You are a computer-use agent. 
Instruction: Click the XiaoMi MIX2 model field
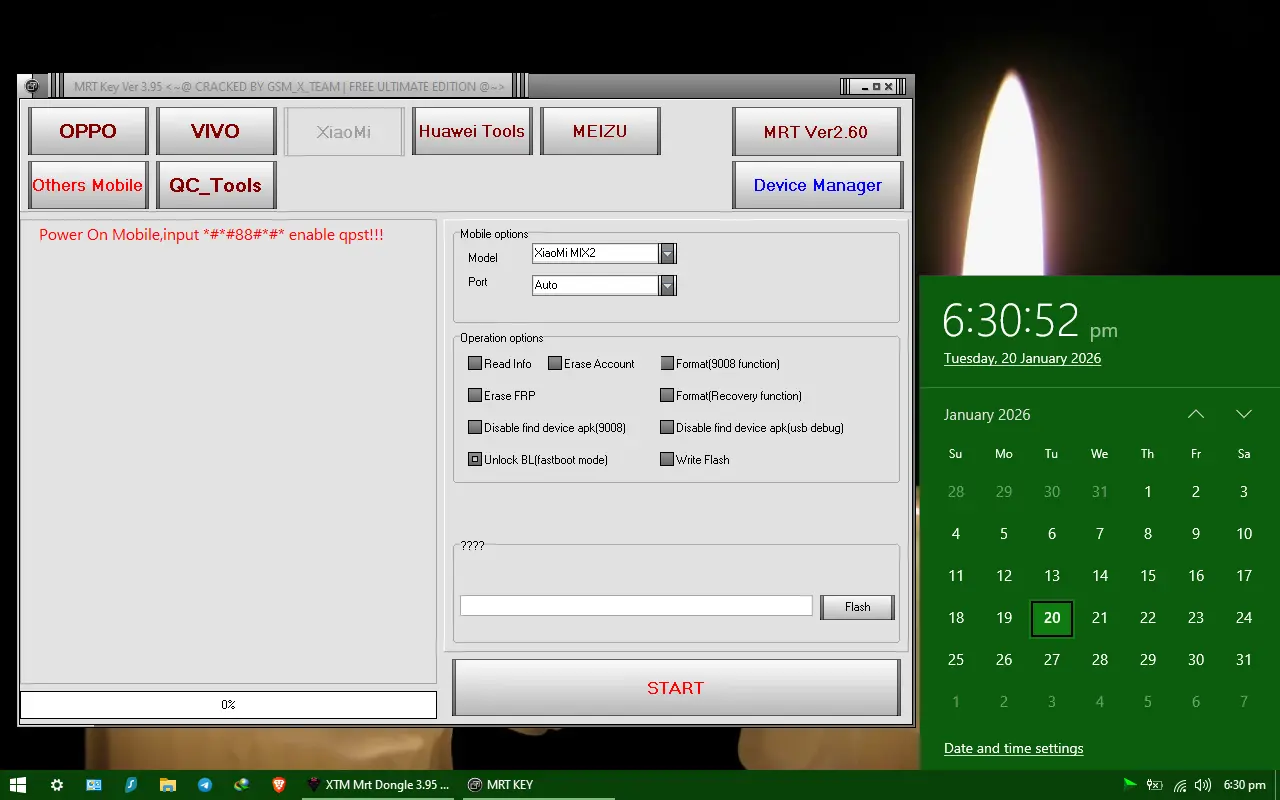pyautogui.click(x=595, y=253)
